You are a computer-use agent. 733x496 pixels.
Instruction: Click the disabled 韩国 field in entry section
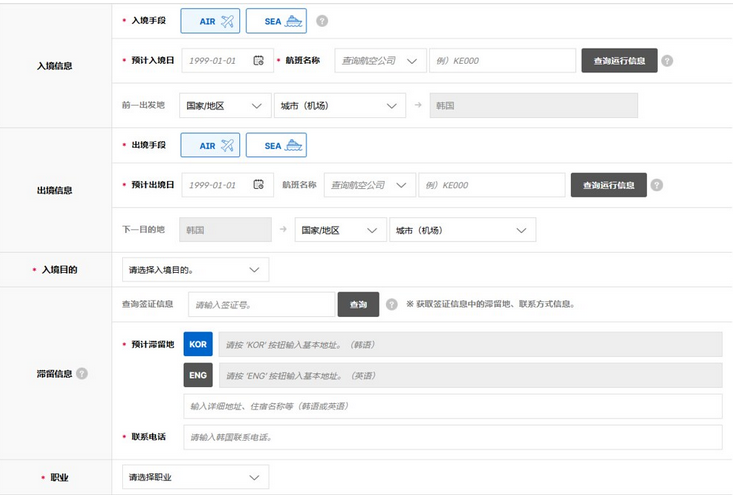click(534, 106)
